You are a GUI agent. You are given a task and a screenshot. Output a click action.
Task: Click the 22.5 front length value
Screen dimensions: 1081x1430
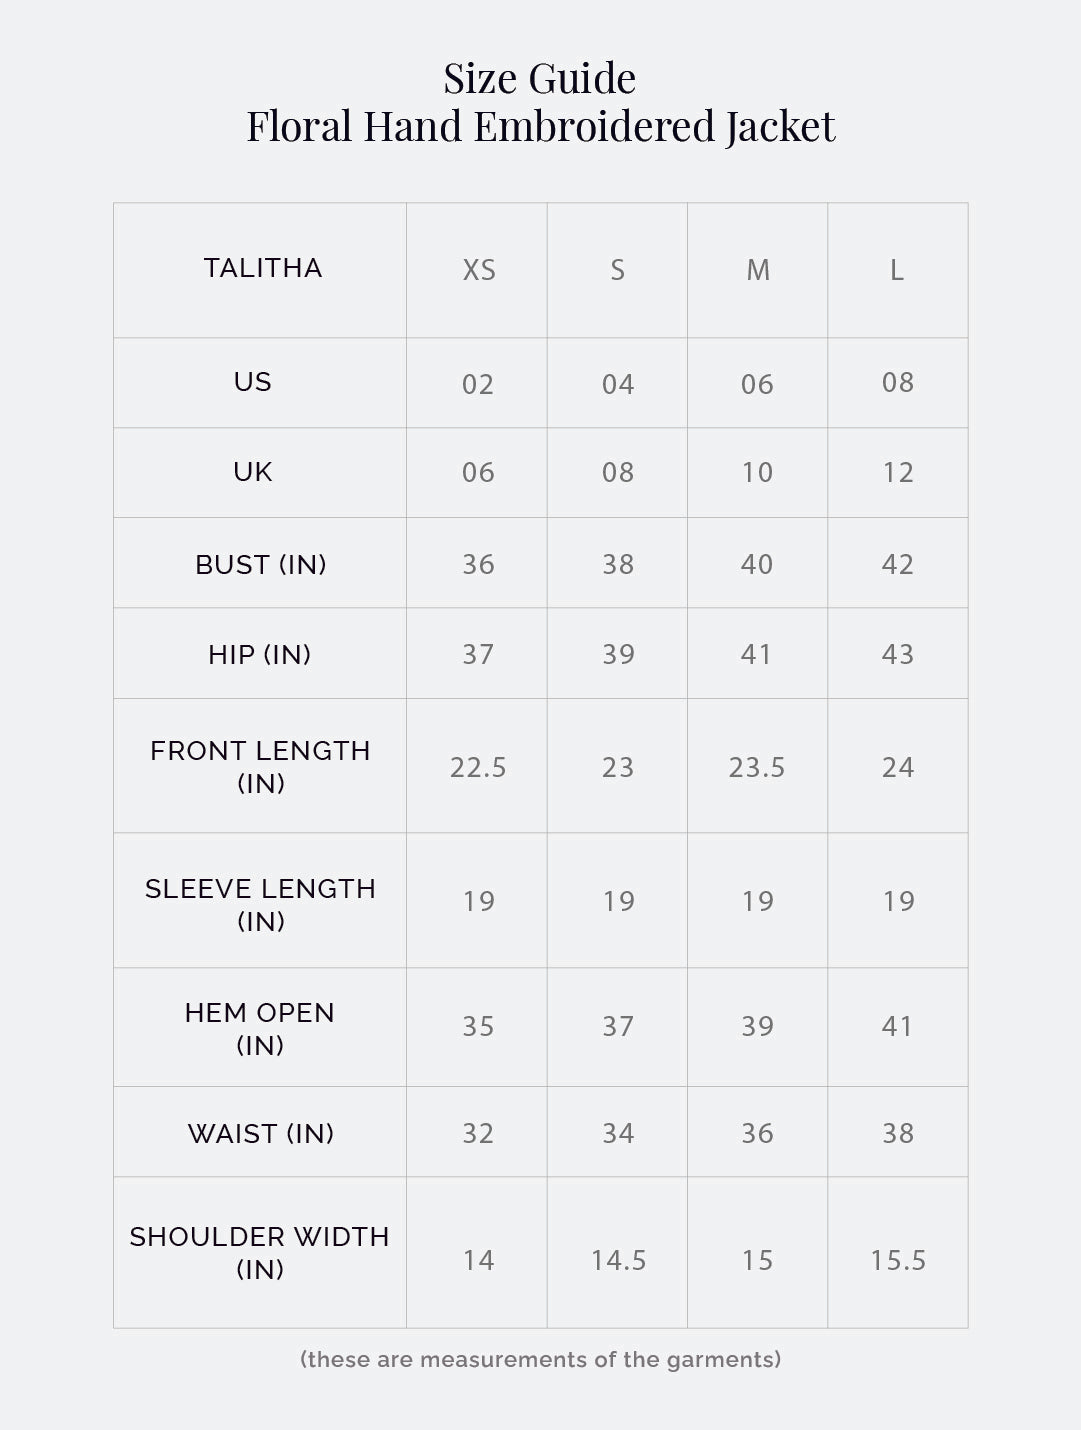pyautogui.click(x=478, y=767)
